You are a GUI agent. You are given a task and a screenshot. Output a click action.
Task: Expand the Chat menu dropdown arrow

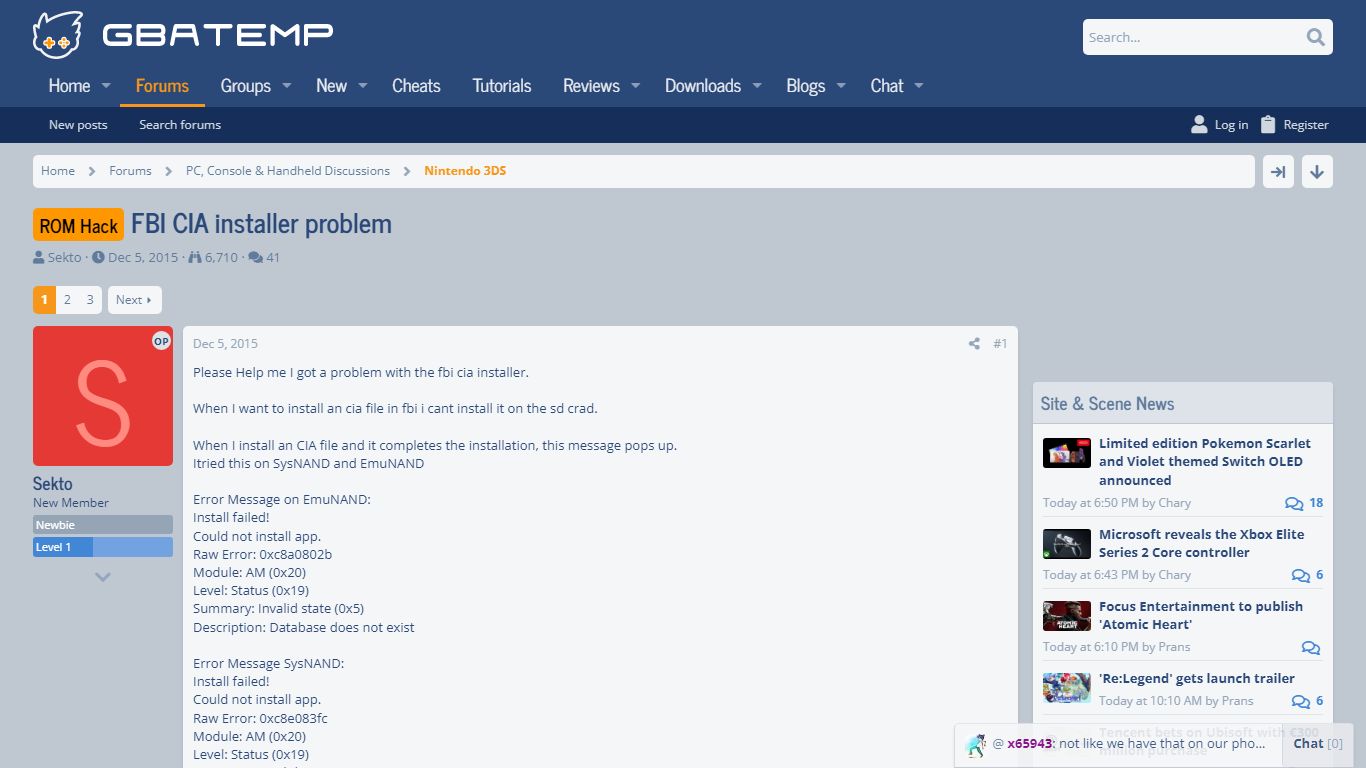(x=918, y=86)
